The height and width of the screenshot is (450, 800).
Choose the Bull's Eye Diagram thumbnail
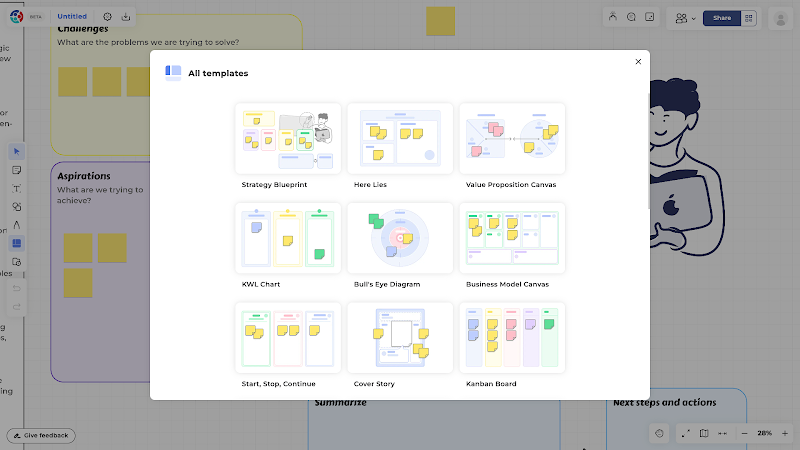point(400,238)
